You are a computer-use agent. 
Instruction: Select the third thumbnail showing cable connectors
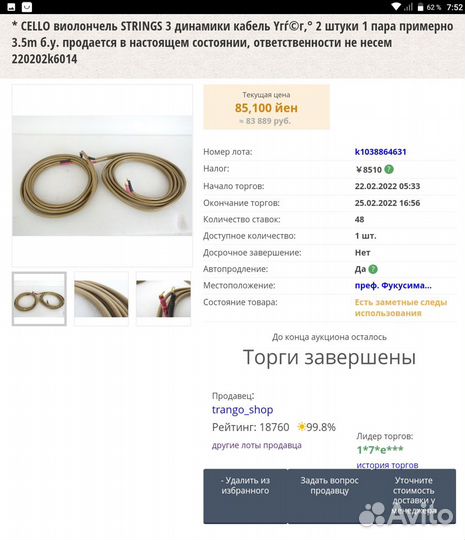[x=163, y=299]
